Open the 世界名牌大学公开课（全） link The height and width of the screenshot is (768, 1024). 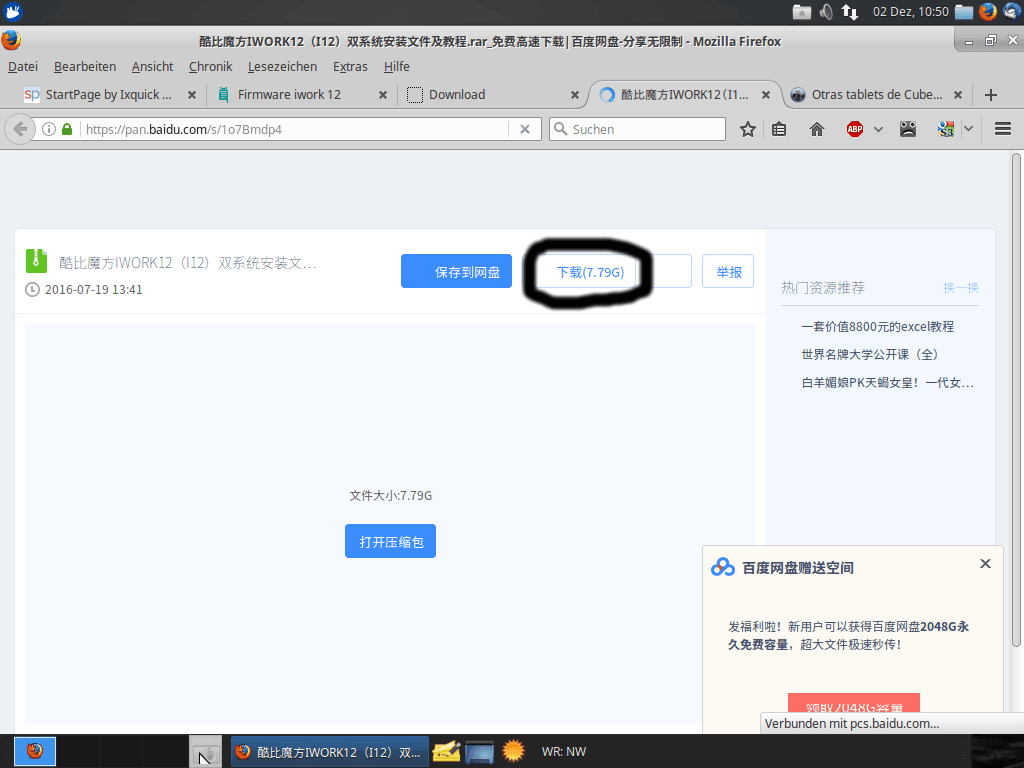(869, 355)
